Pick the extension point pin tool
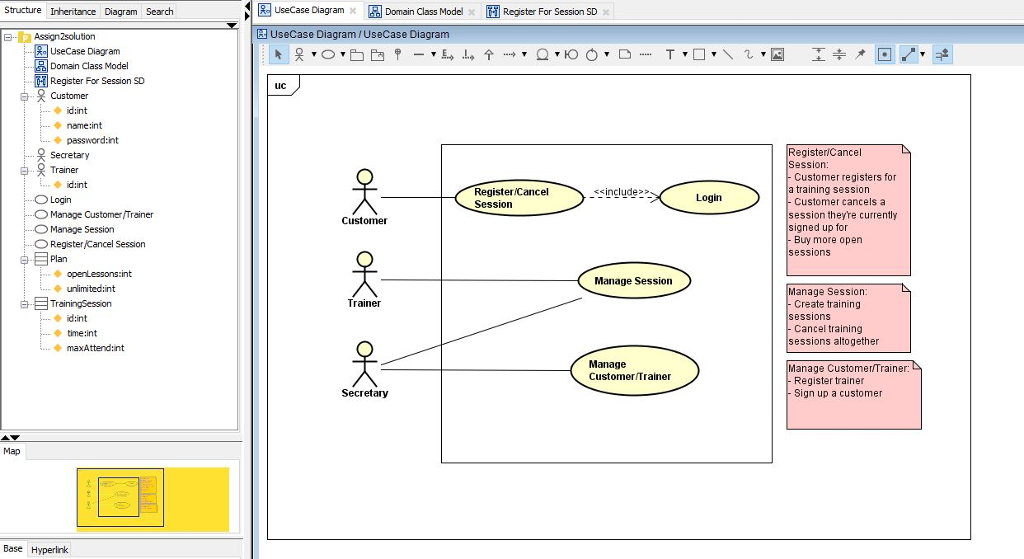This screenshot has width=1024, height=559. [x=398, y=55]
